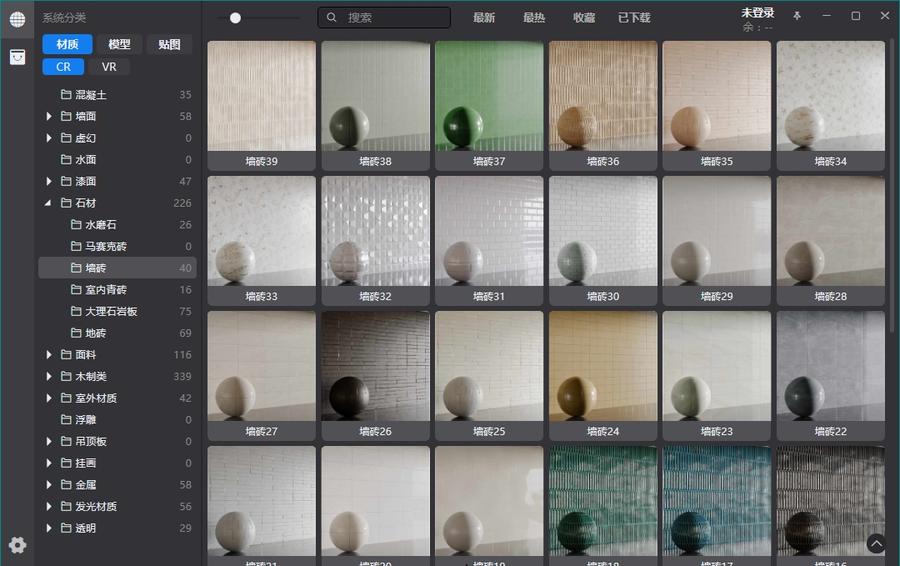
Task: Click the pin window icon
Action: tap(797, 16)
